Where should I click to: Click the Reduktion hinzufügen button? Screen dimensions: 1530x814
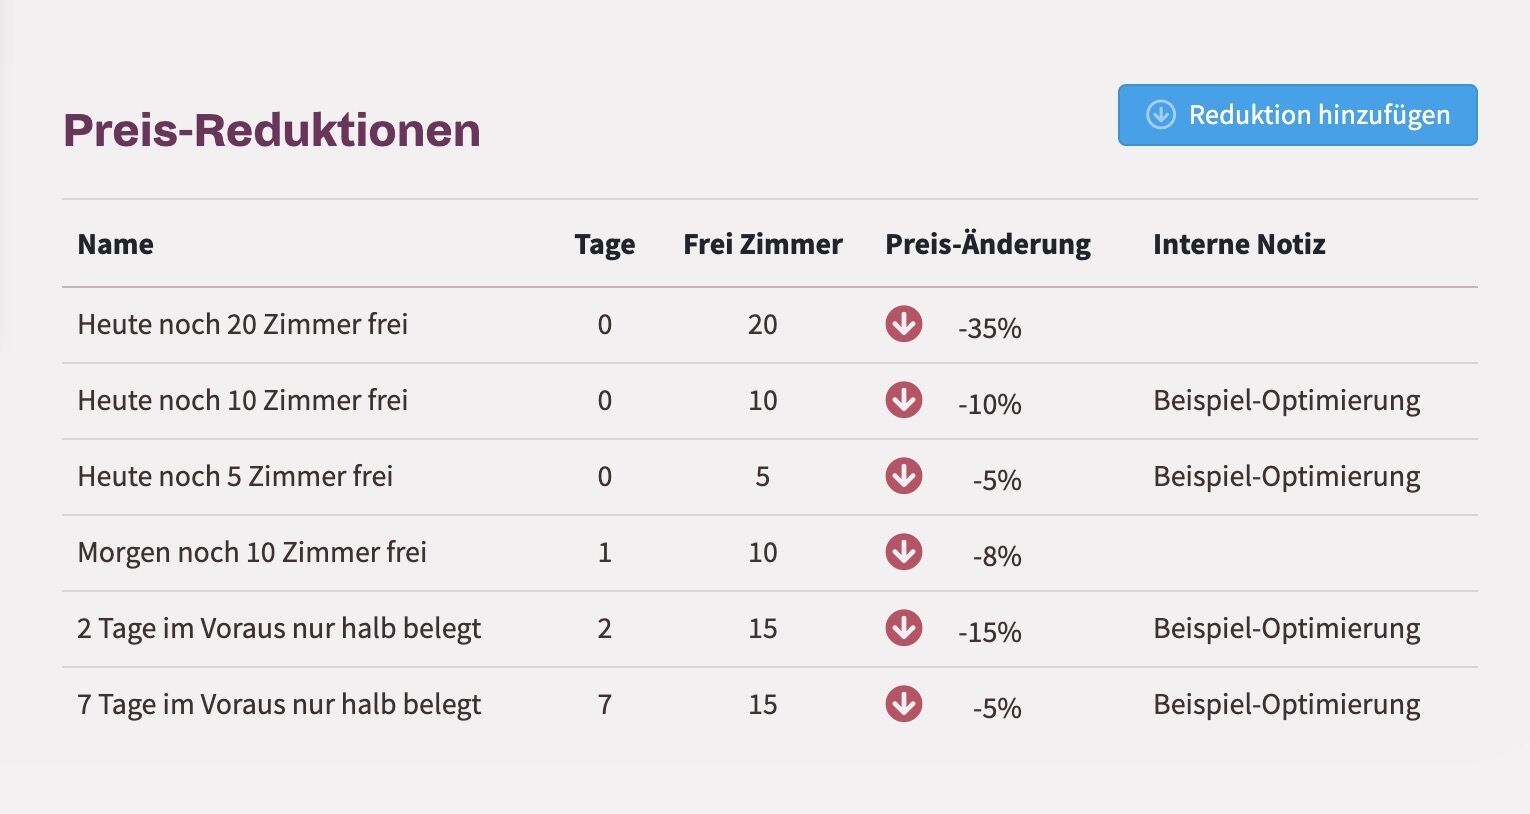click(1297, 115)
